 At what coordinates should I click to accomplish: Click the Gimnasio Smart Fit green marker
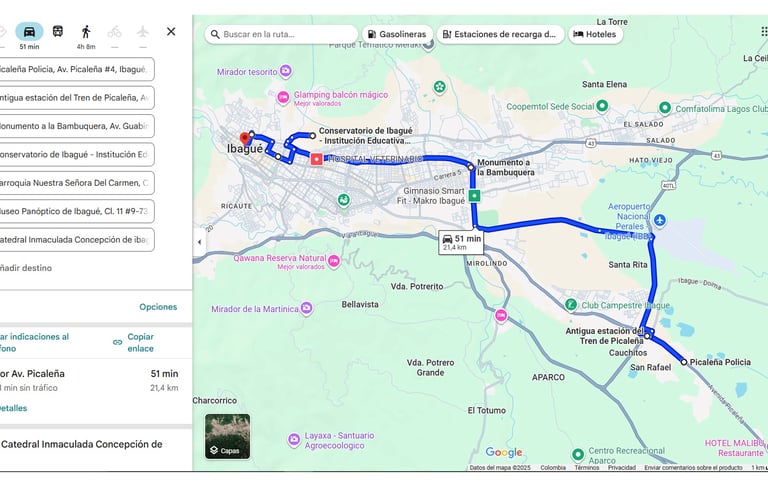coord(474,196)
